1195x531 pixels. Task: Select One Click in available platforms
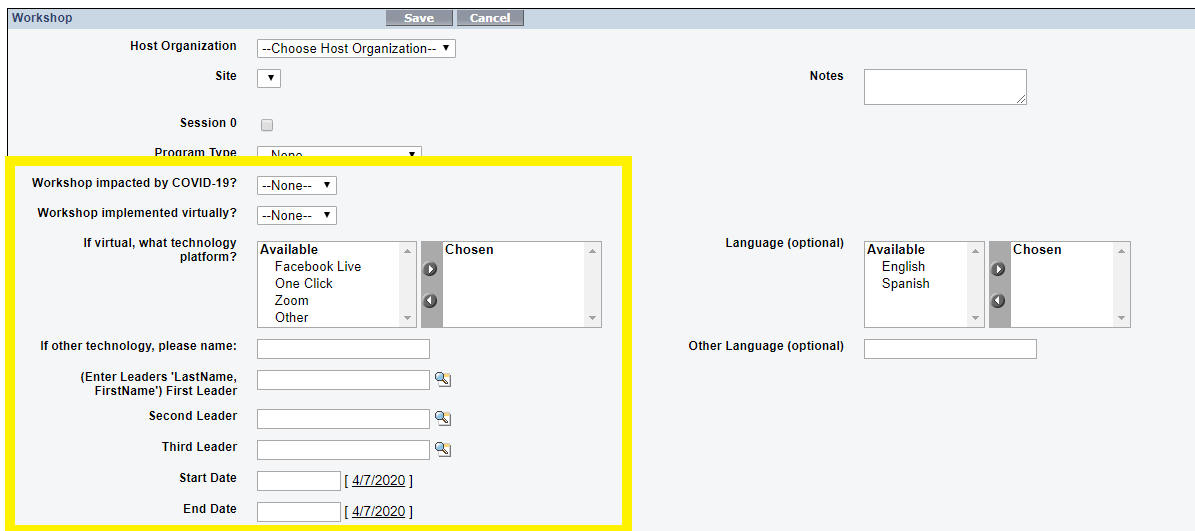coord(304,283)
